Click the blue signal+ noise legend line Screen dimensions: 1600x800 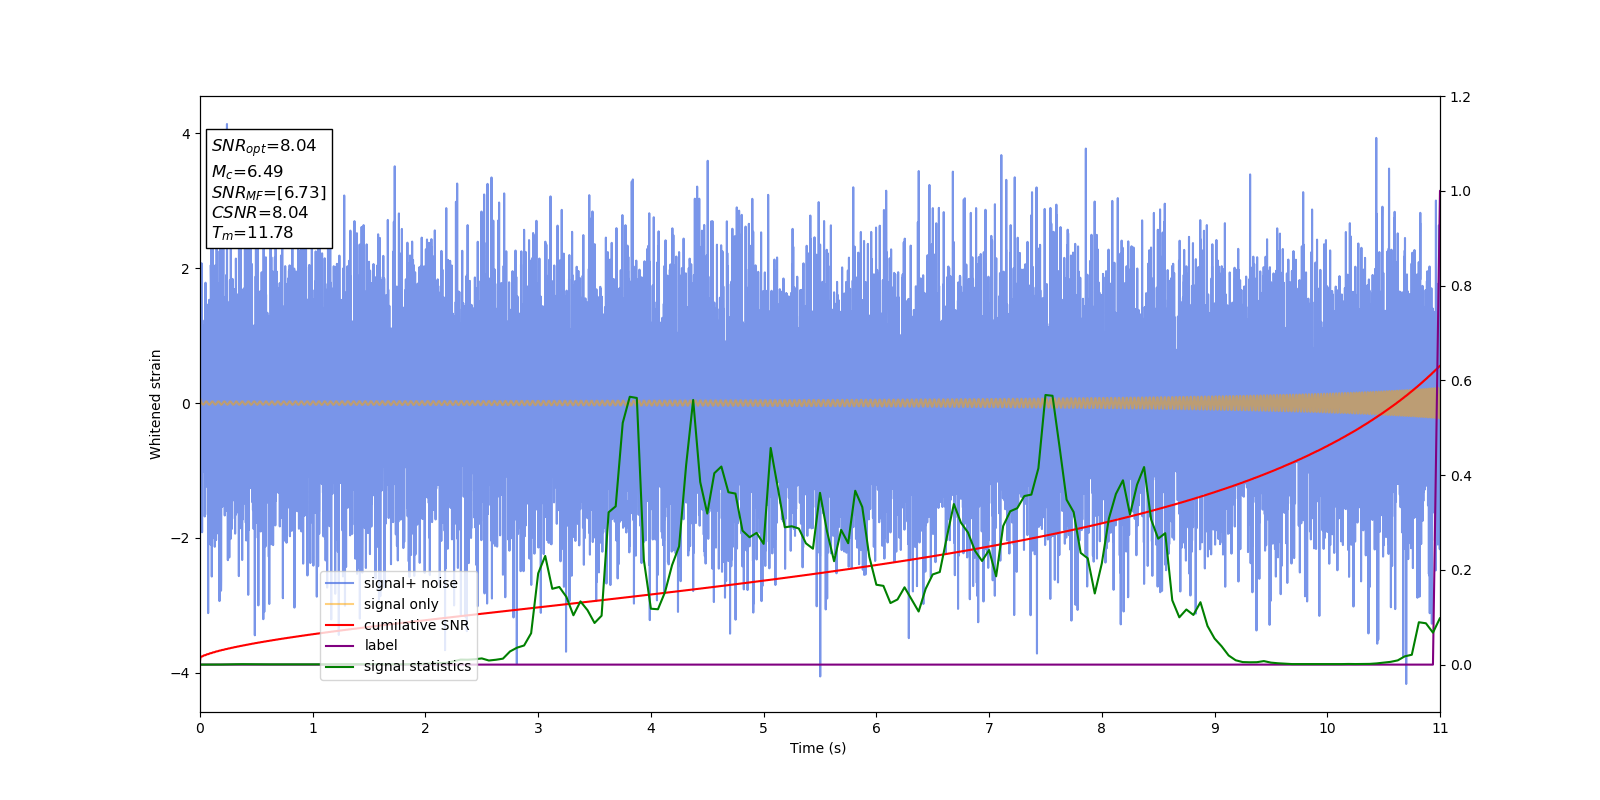[340, 583]
